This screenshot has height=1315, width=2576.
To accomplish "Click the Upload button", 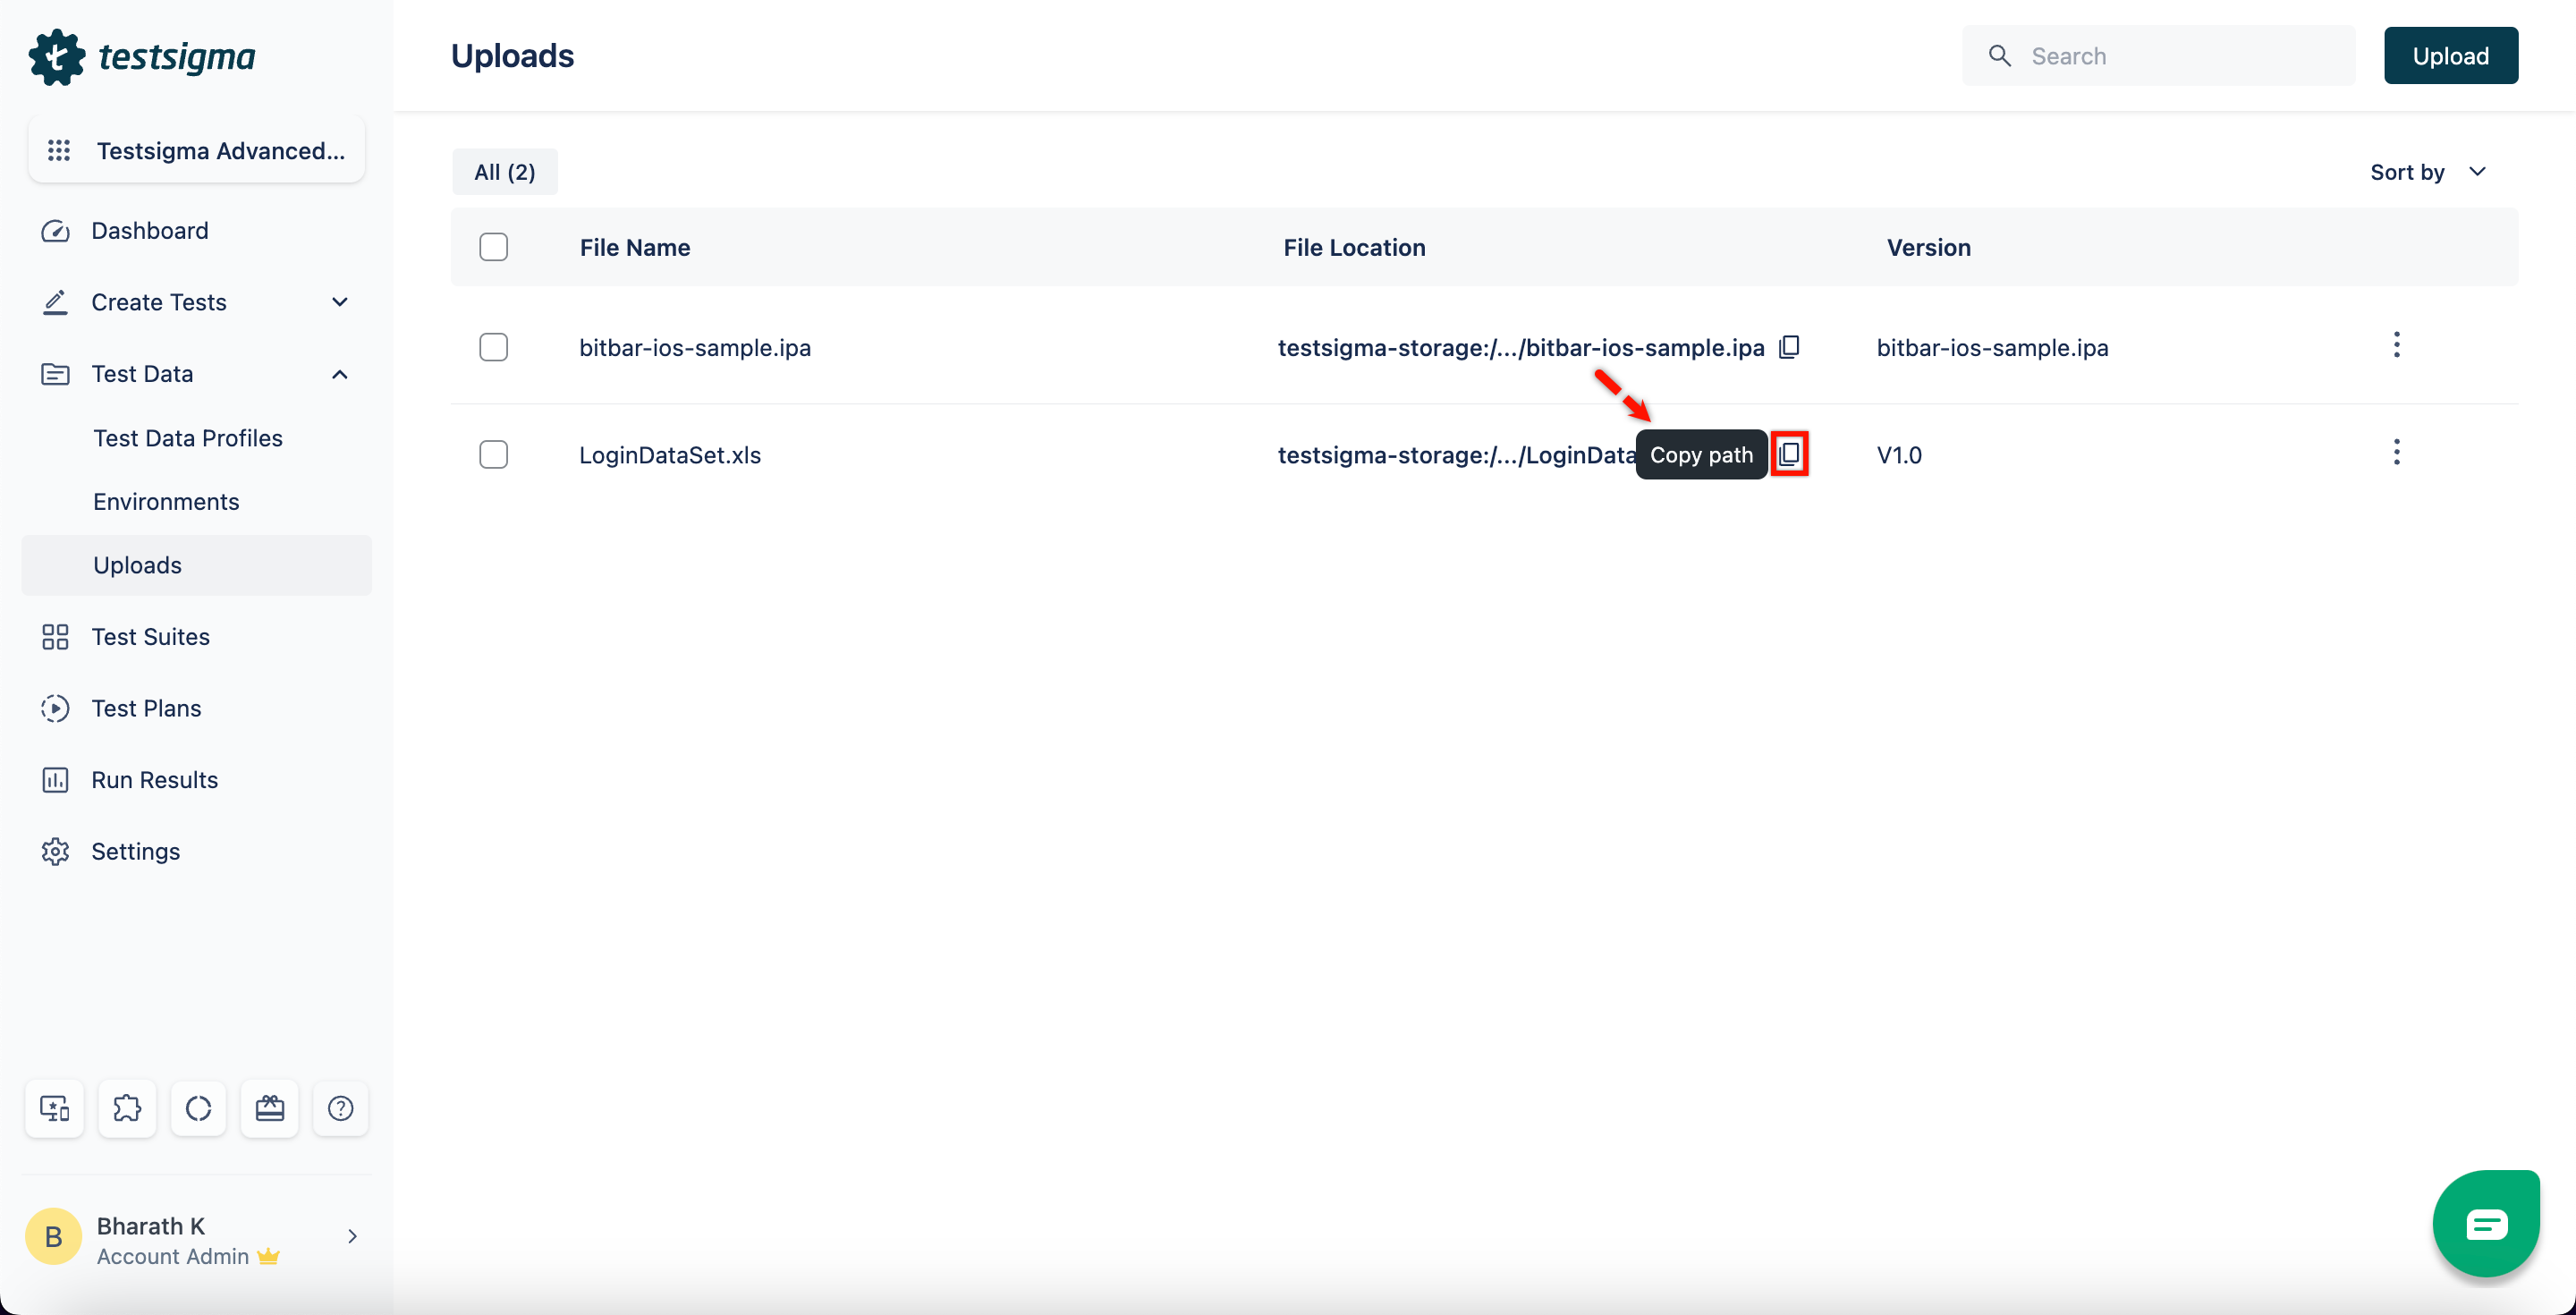I will 2451,55.
